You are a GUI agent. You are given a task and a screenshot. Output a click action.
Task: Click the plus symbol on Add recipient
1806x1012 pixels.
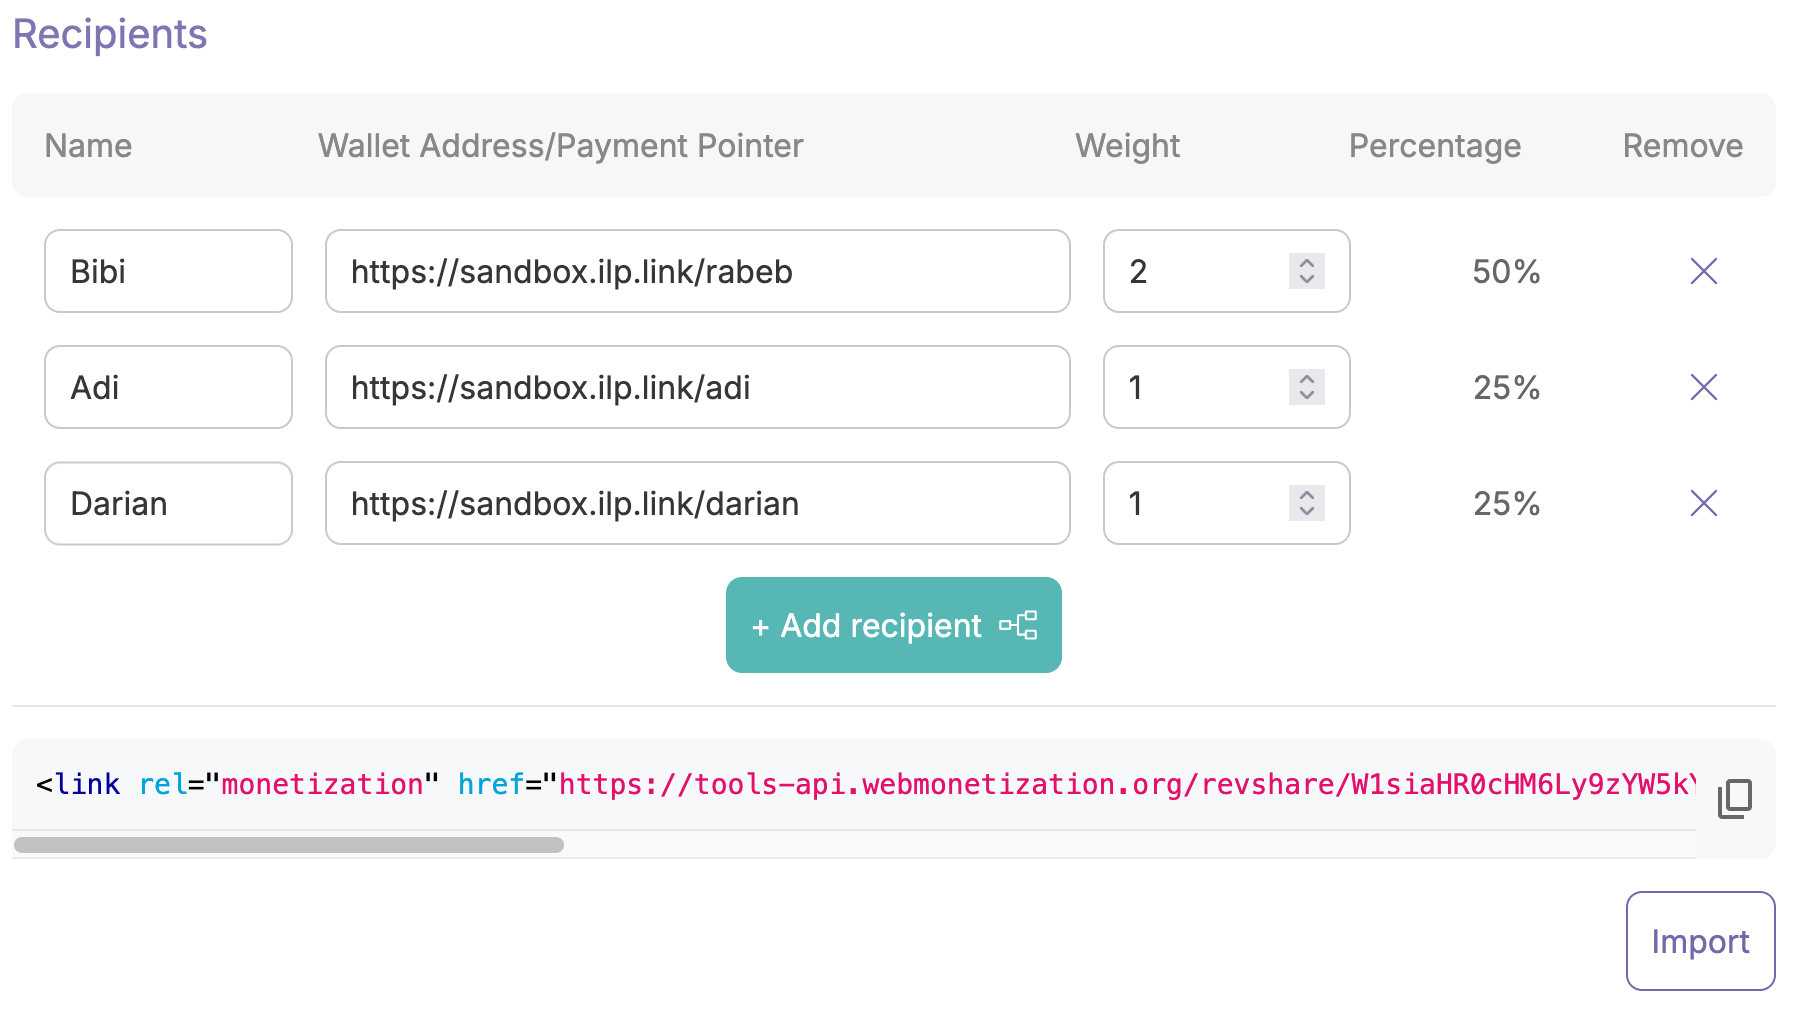tap(760, 625)
